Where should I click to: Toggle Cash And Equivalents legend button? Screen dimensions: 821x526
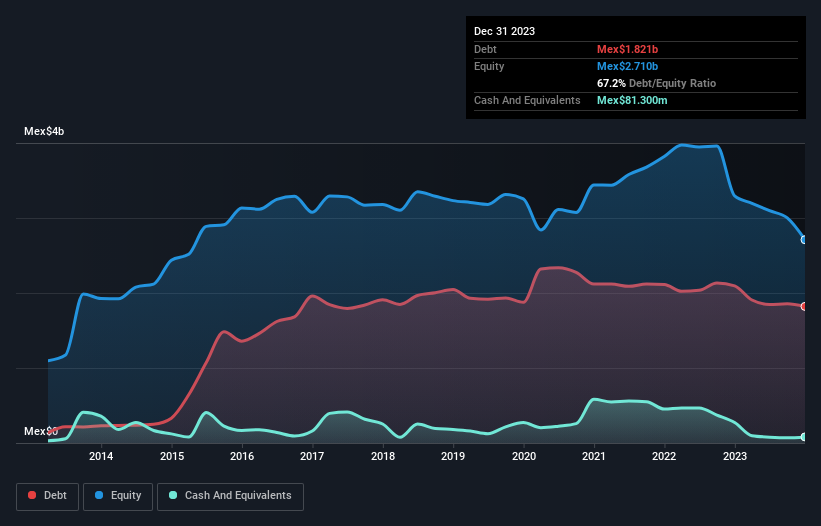[230, 497]
